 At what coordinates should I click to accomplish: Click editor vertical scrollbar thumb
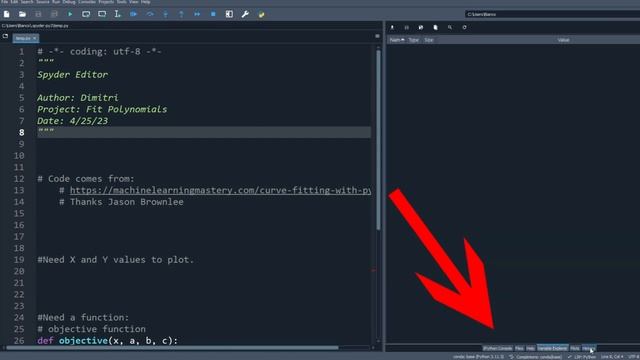[378, 139]
